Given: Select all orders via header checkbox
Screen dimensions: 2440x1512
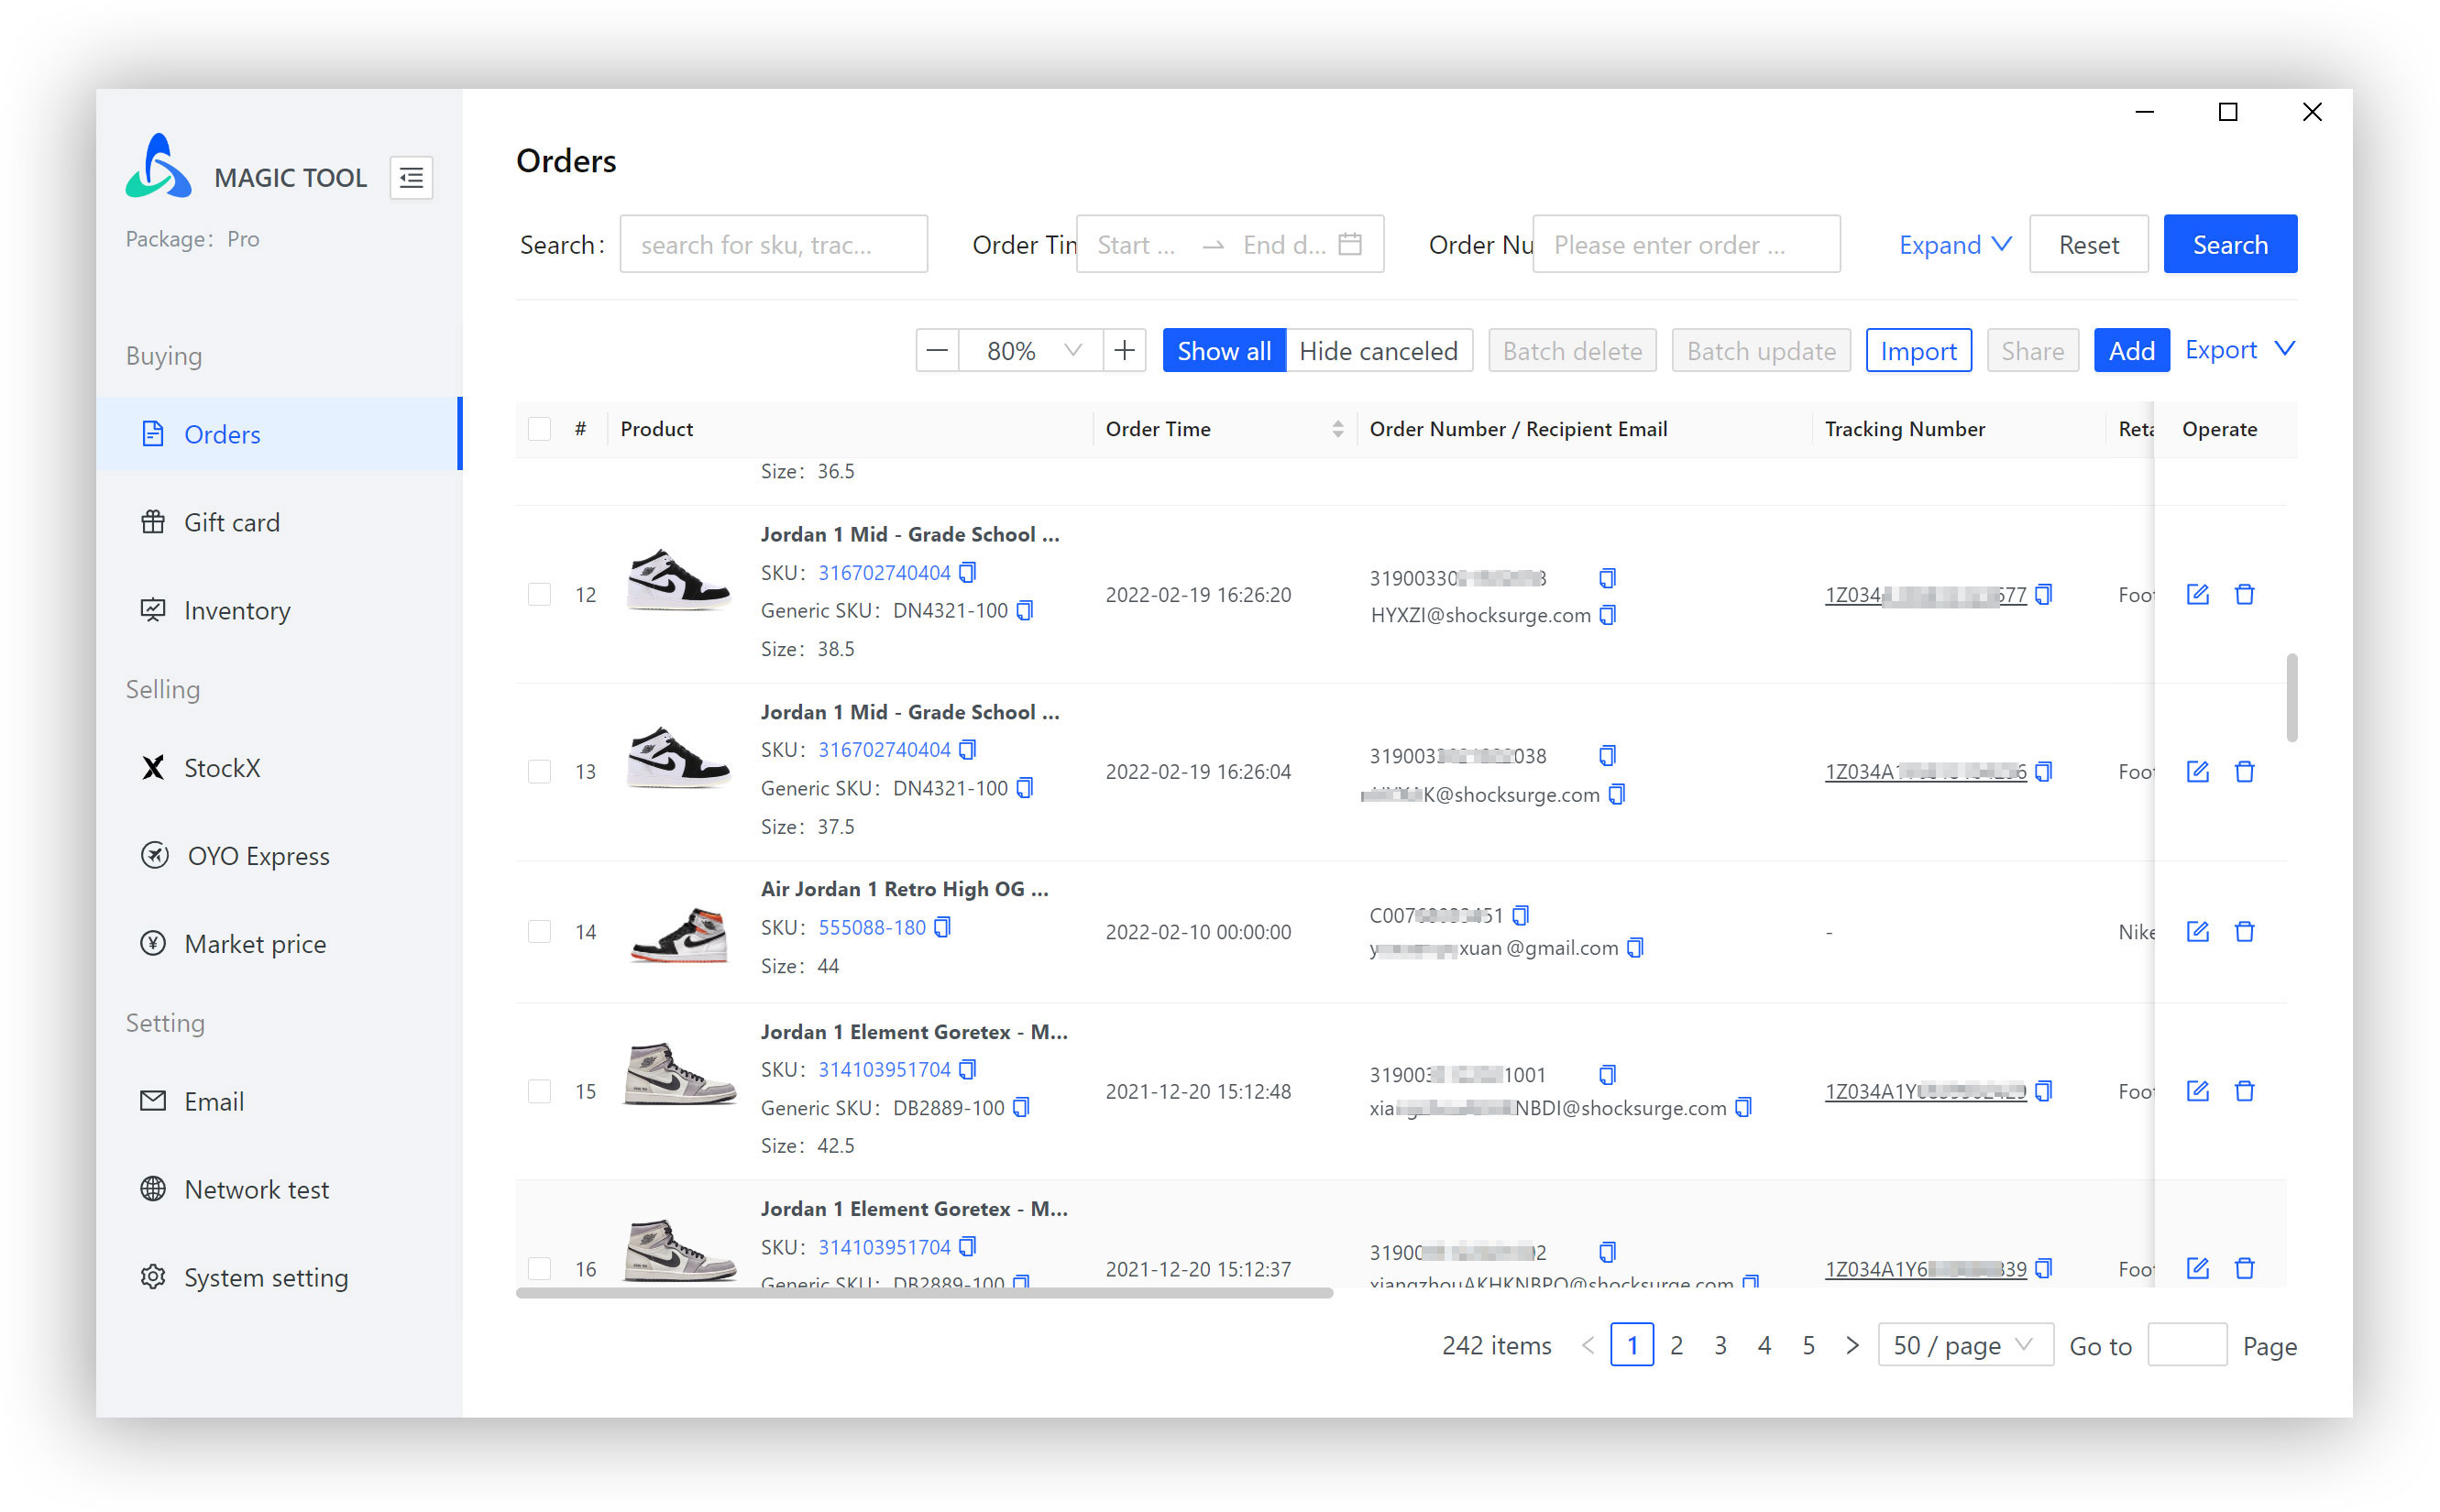Looking at the screenshot, I should 539,429.
